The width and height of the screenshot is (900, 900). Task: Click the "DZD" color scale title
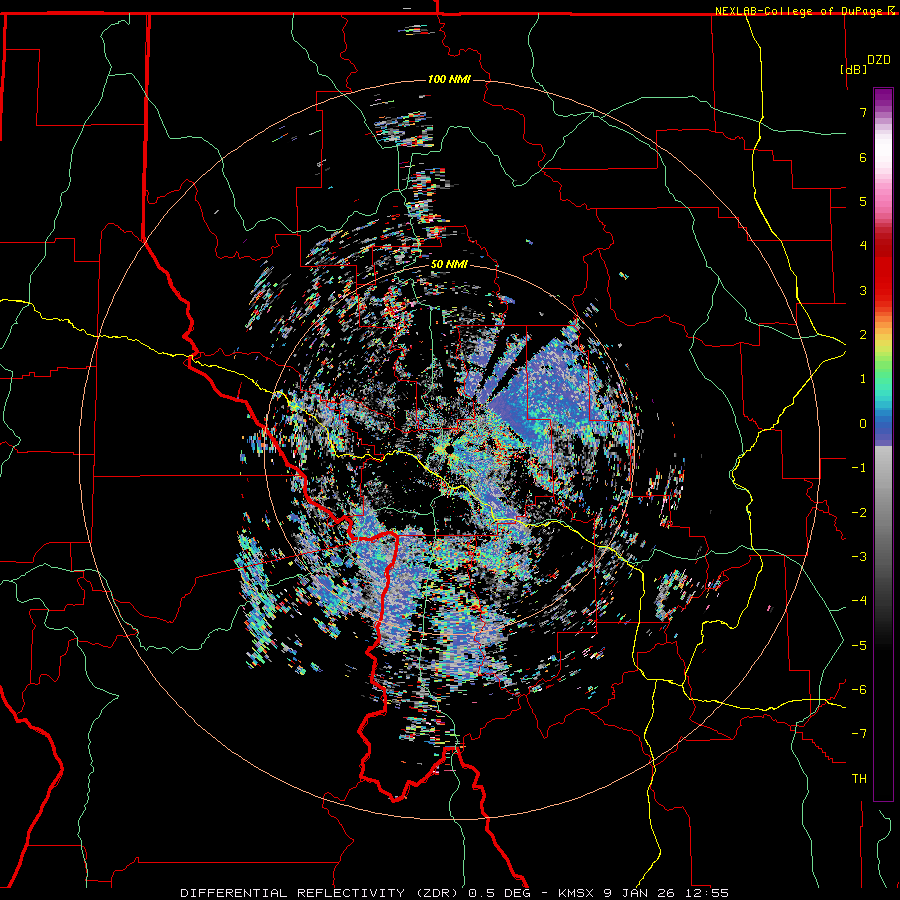click(879, 60)
